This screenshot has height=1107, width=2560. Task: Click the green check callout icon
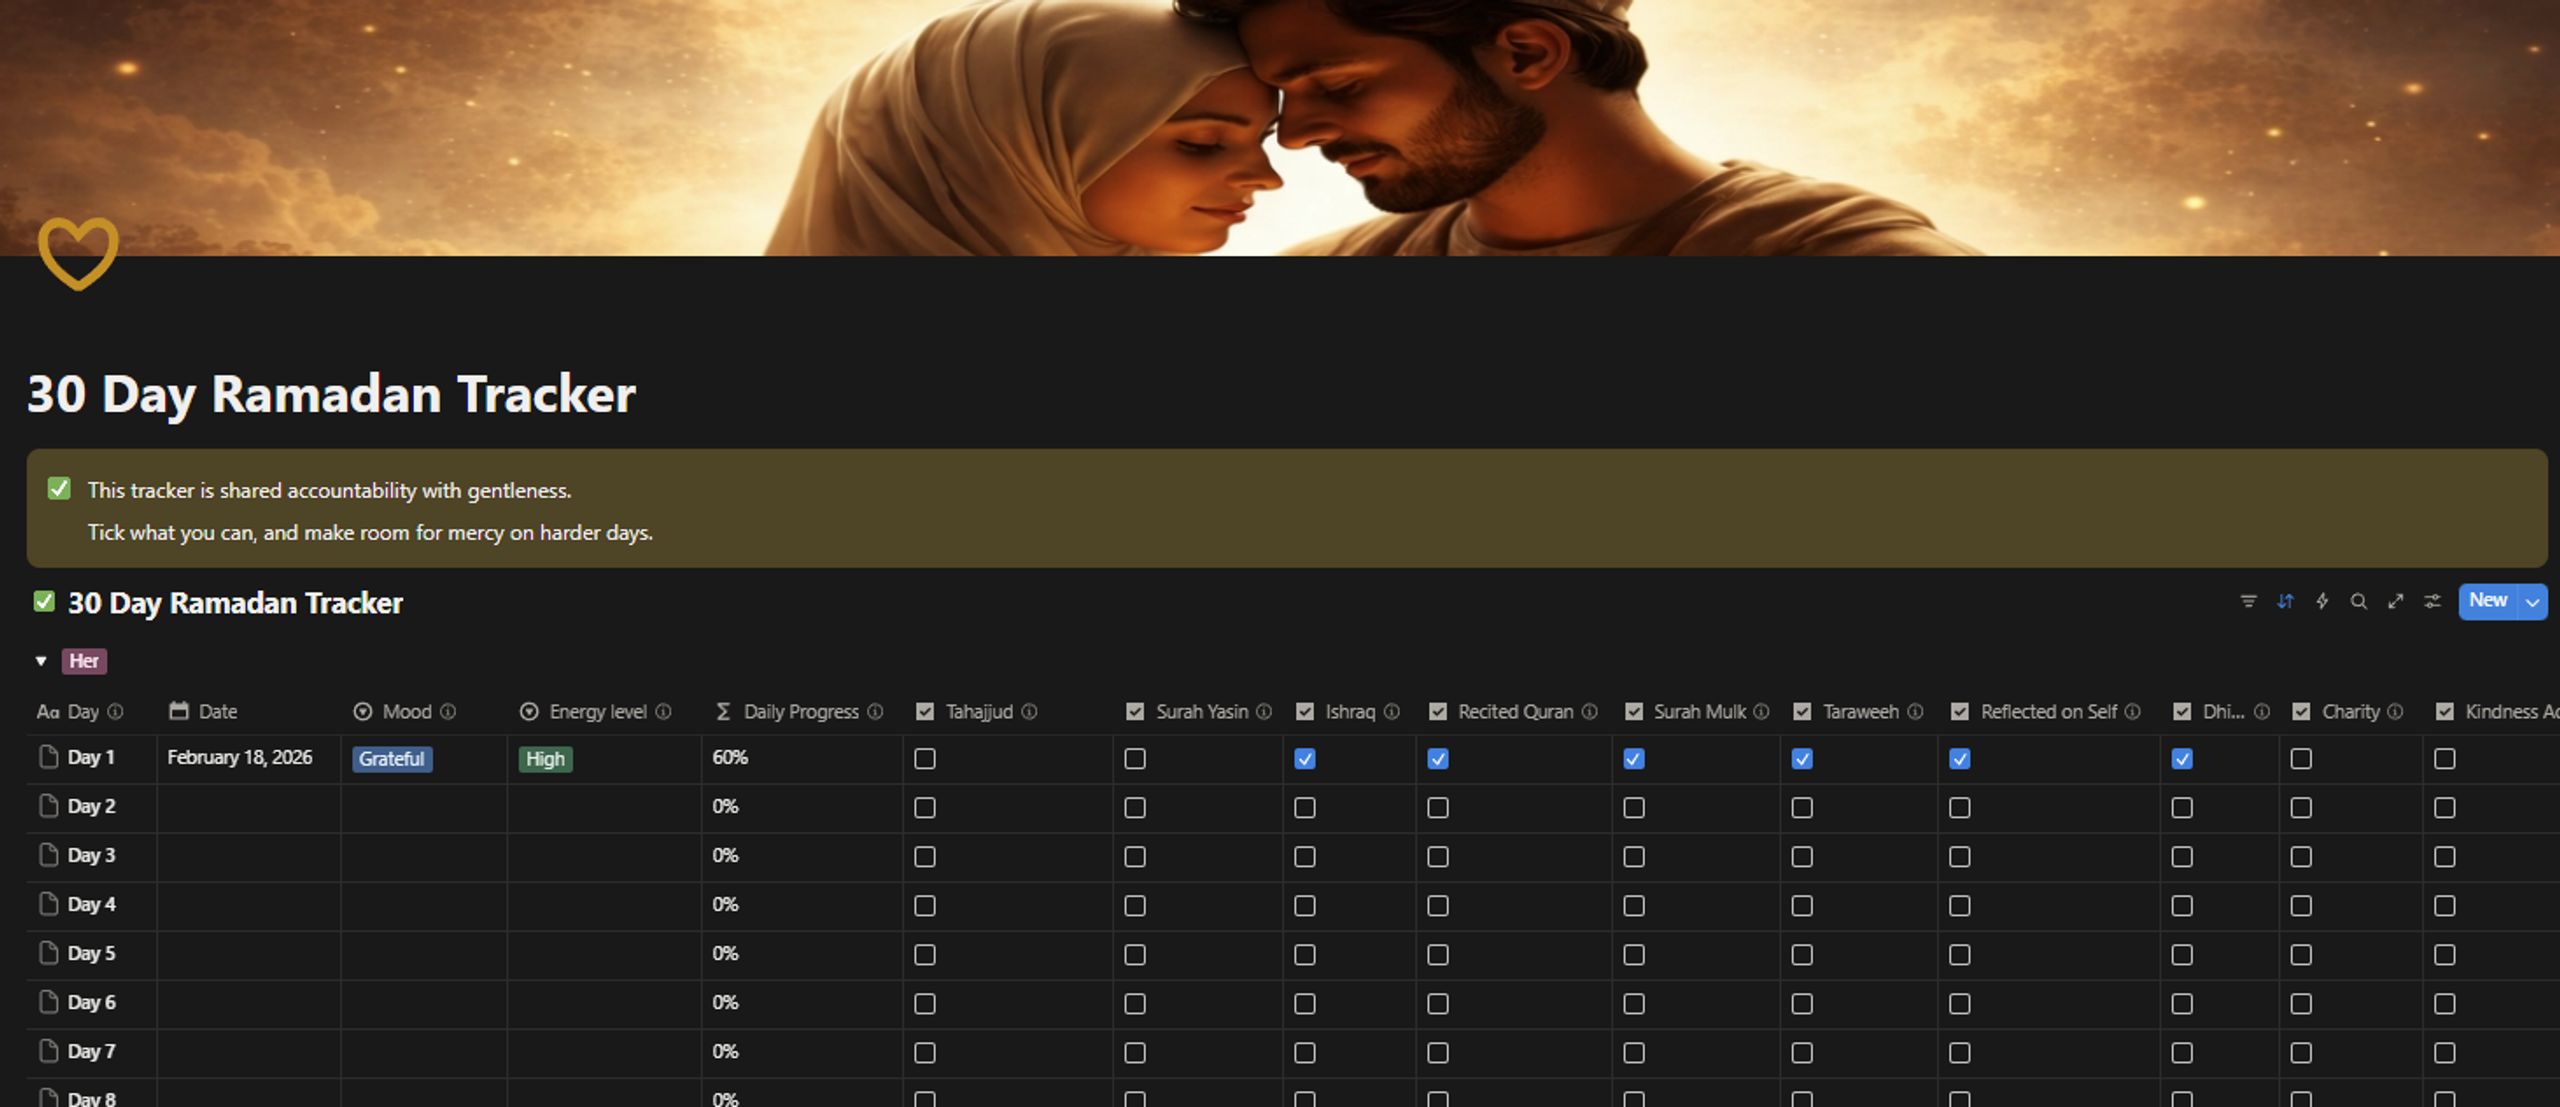[x=59, y=488]
